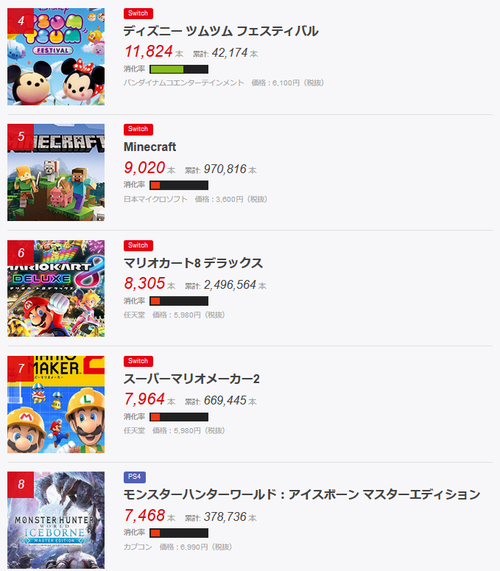Click the Switch tag above Disney Tsum Tsum Festival
Viewport: 500px width, 571px height.
point(138,13)
